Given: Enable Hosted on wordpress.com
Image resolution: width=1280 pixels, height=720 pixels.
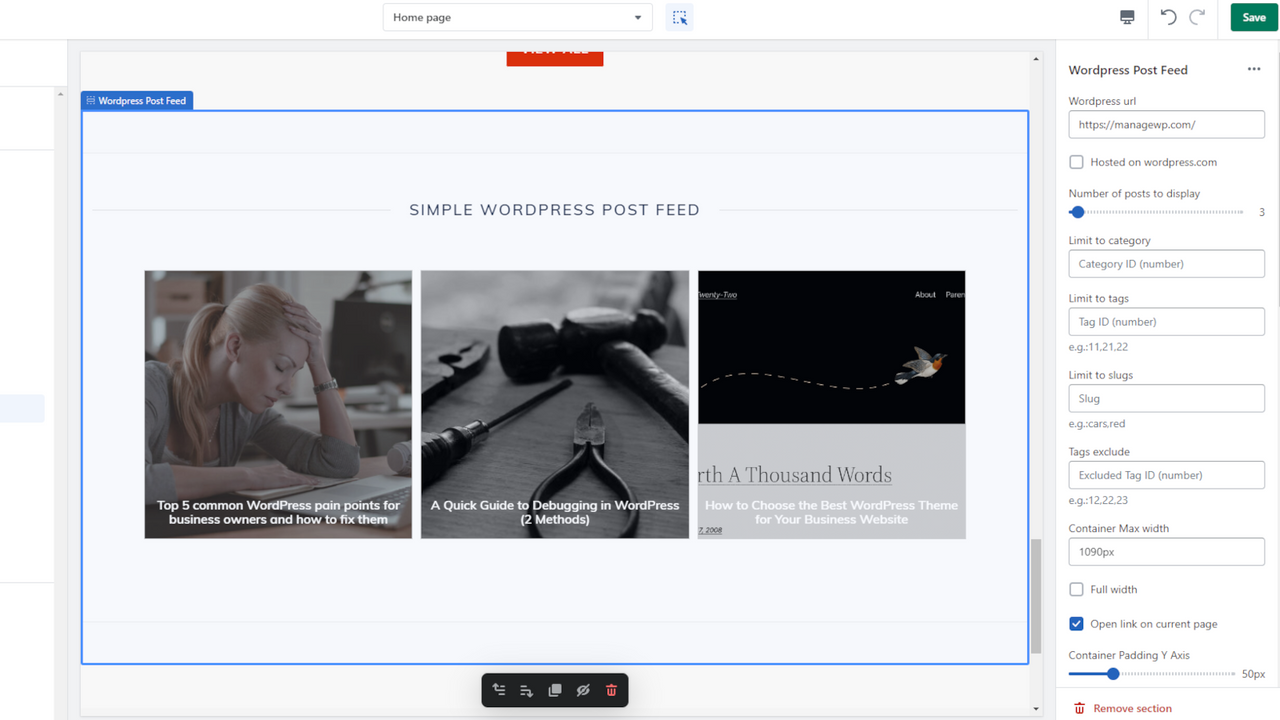Looking at the screenshot, I should click(1076, 161).
